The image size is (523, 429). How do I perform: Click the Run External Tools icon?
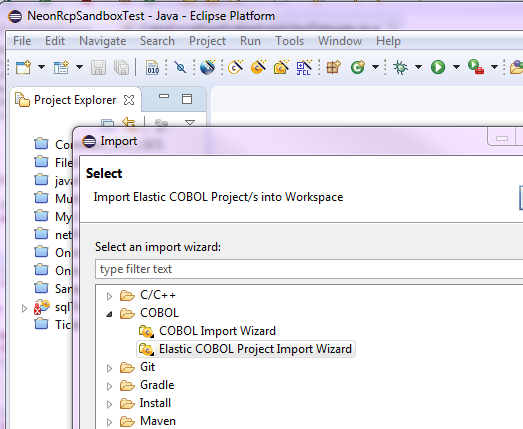(476, 67)
